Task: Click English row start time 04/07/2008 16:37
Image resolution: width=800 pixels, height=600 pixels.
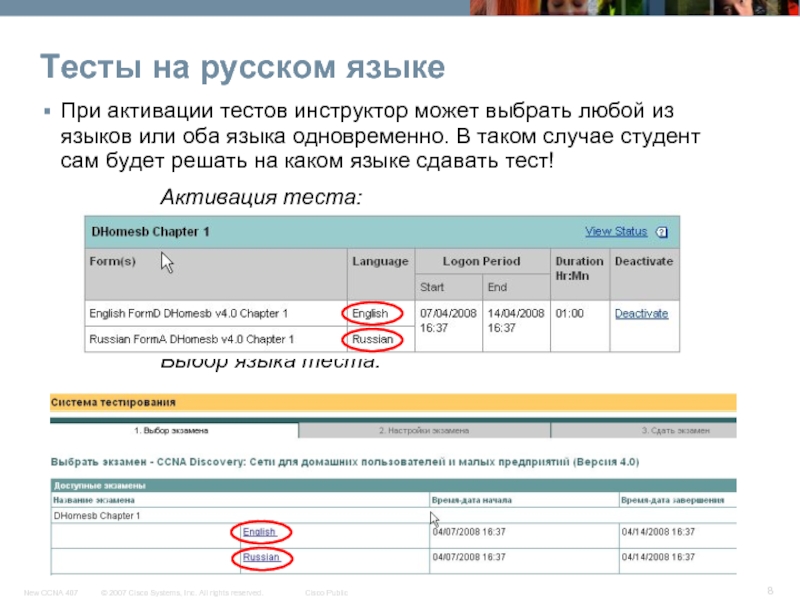Action: point(469,532)
